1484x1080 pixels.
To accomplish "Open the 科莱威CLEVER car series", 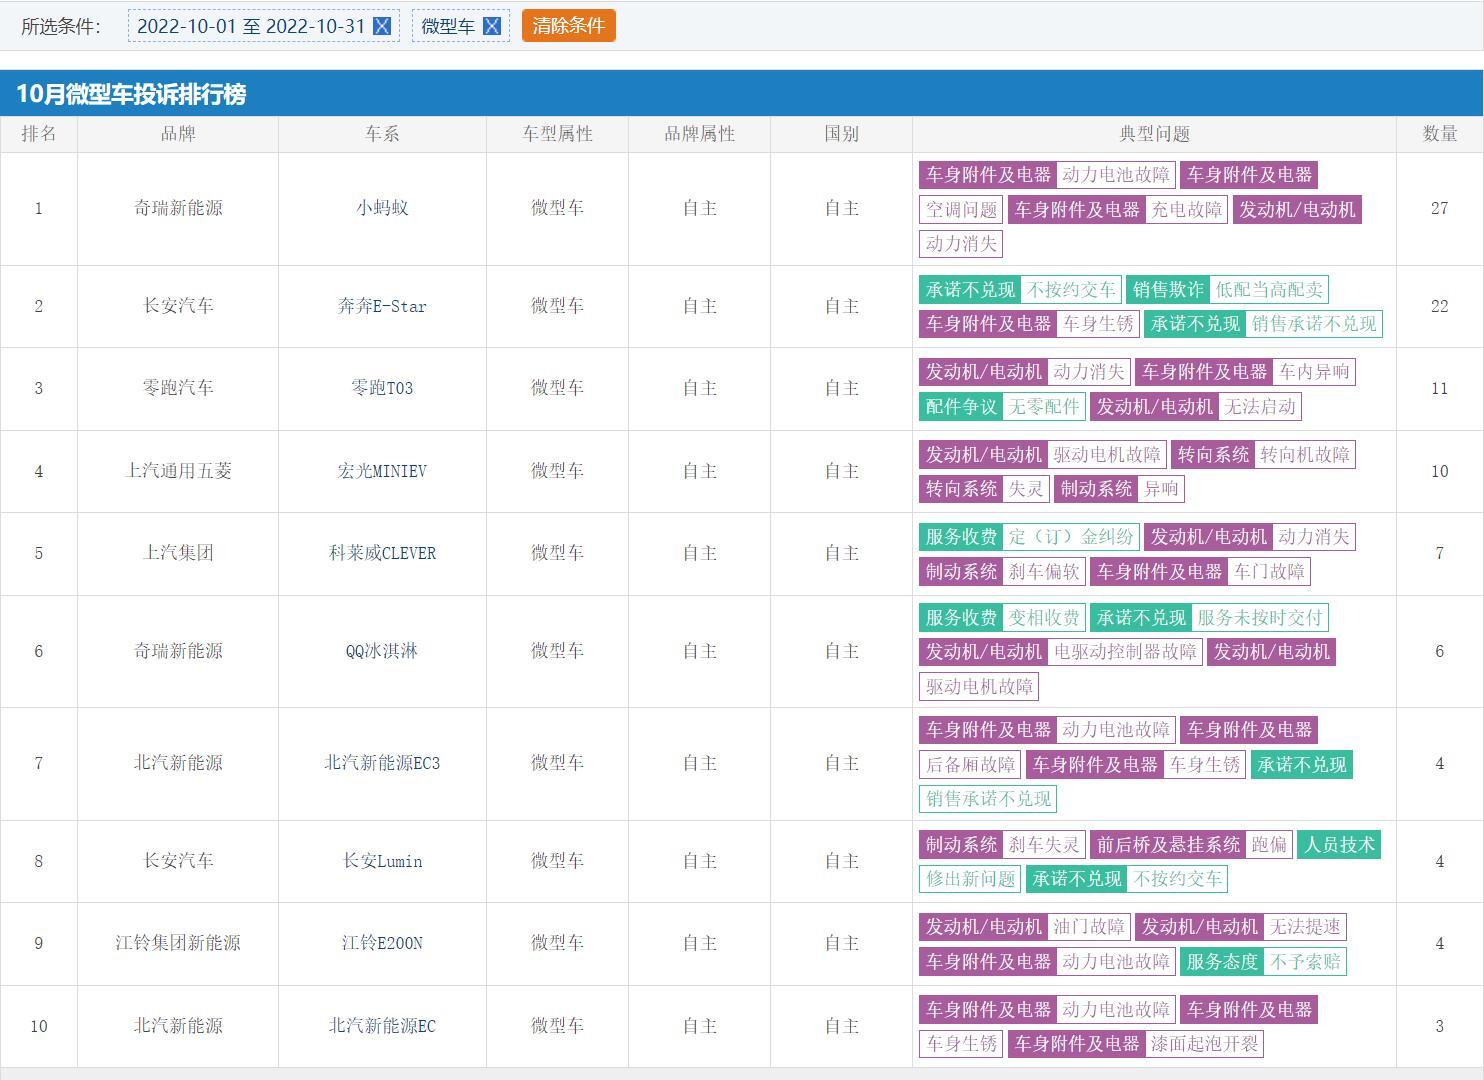I will (382, 553).
